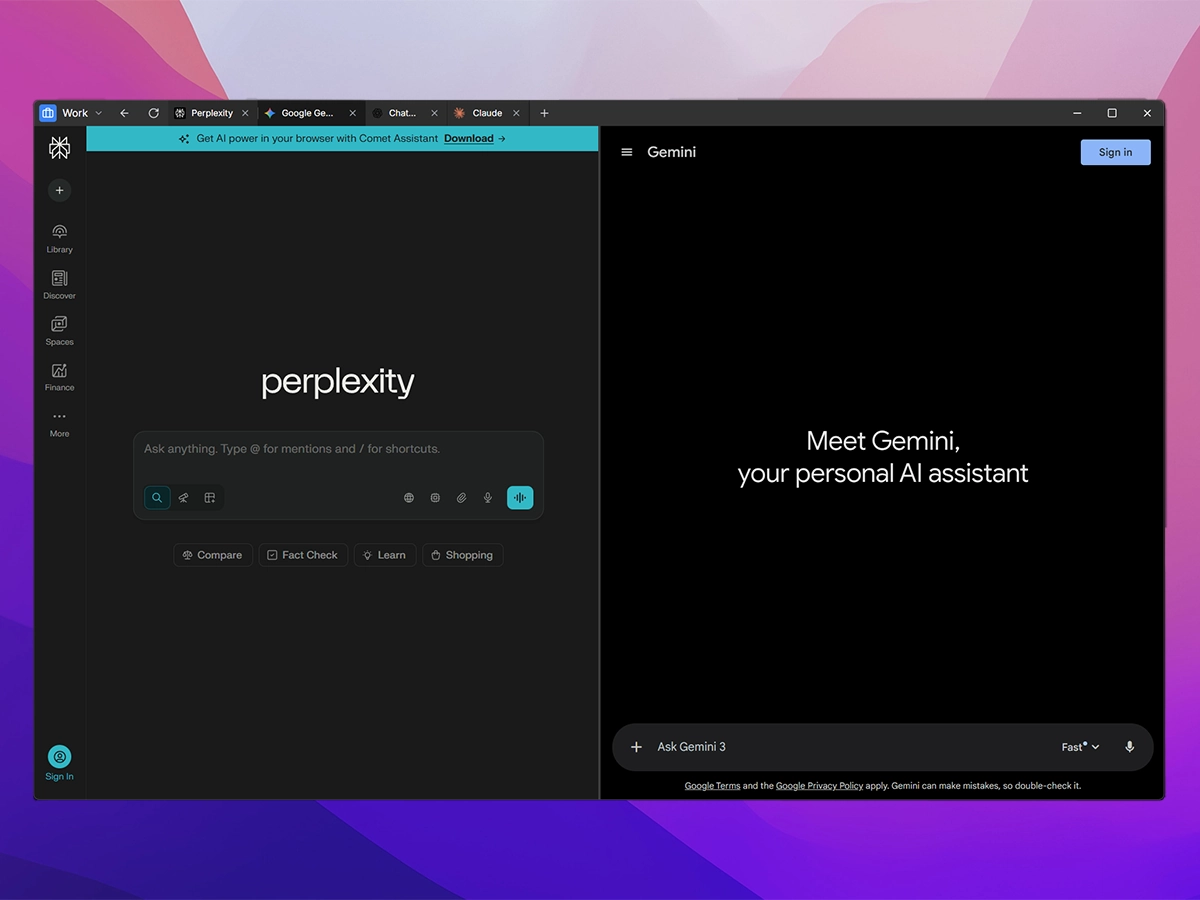Select the Research telescope mode icon
Viewport: 1200px width, 900px height.
point(183,497)
